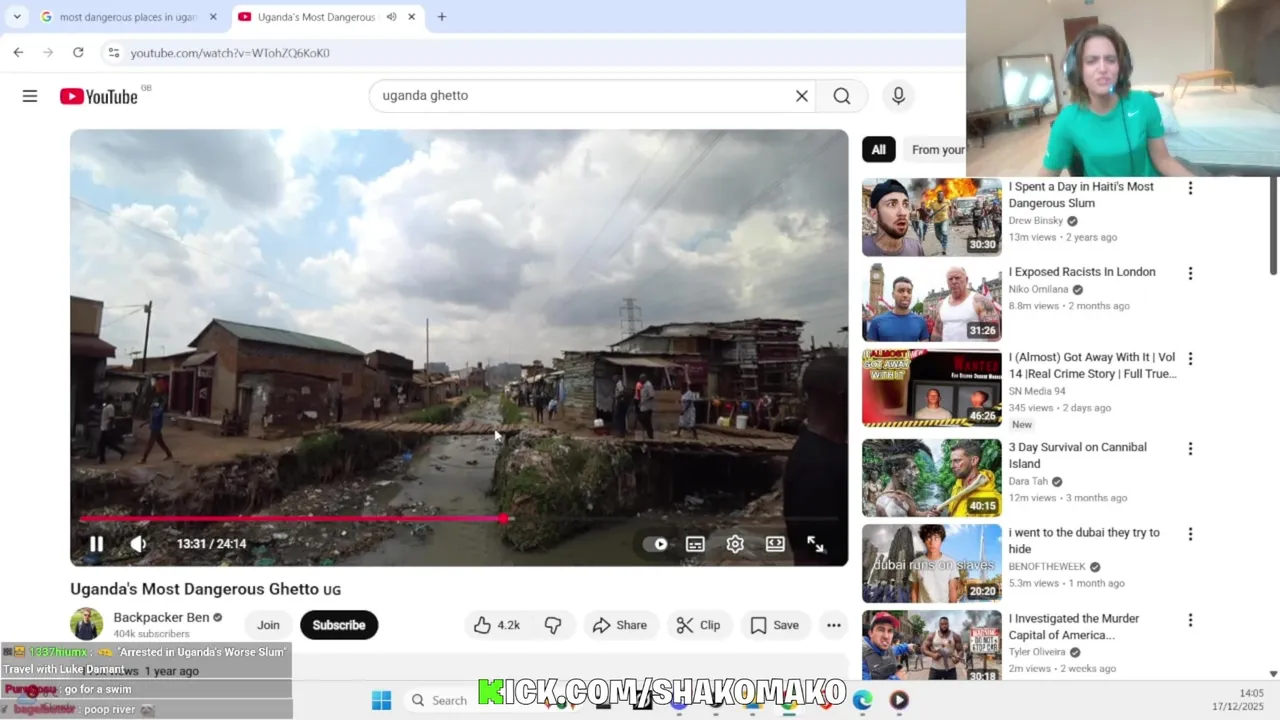
Task: Click the address bar URL
Action: (x=230, y=53)
